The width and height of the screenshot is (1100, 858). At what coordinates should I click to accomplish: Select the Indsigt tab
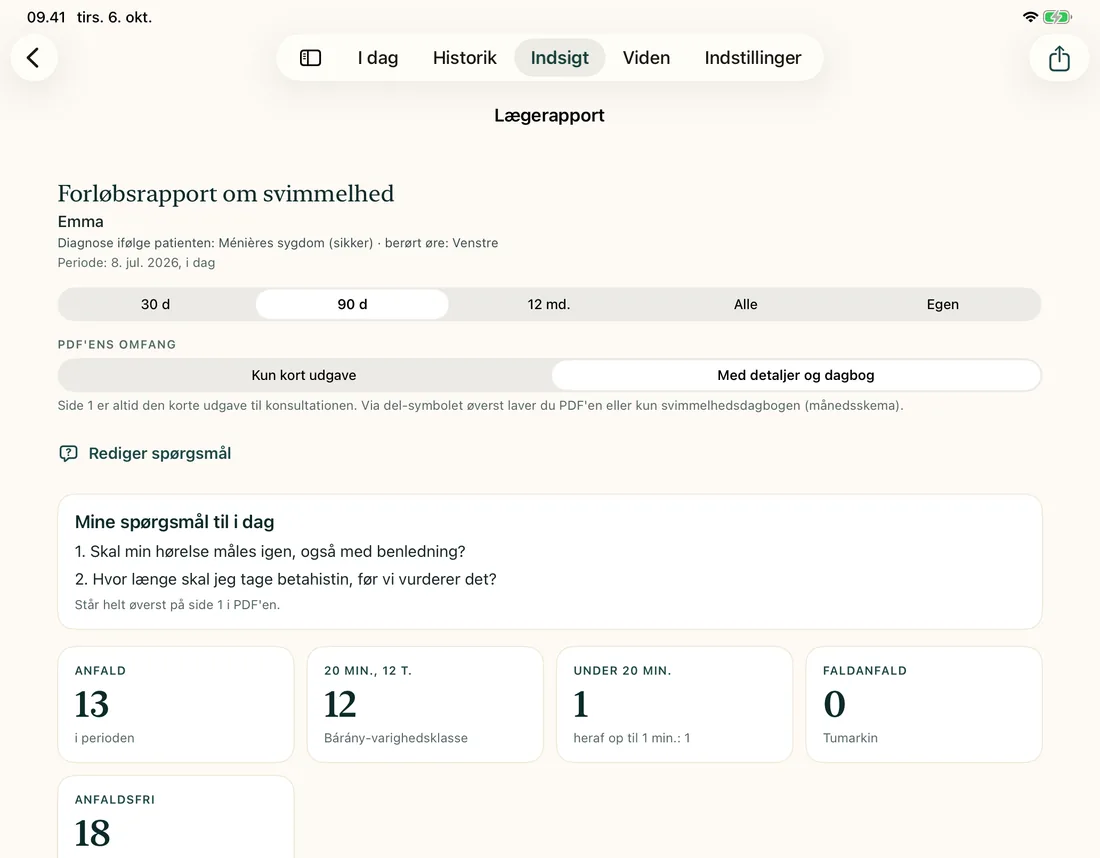pyautogui.click(x=559, y=58)
